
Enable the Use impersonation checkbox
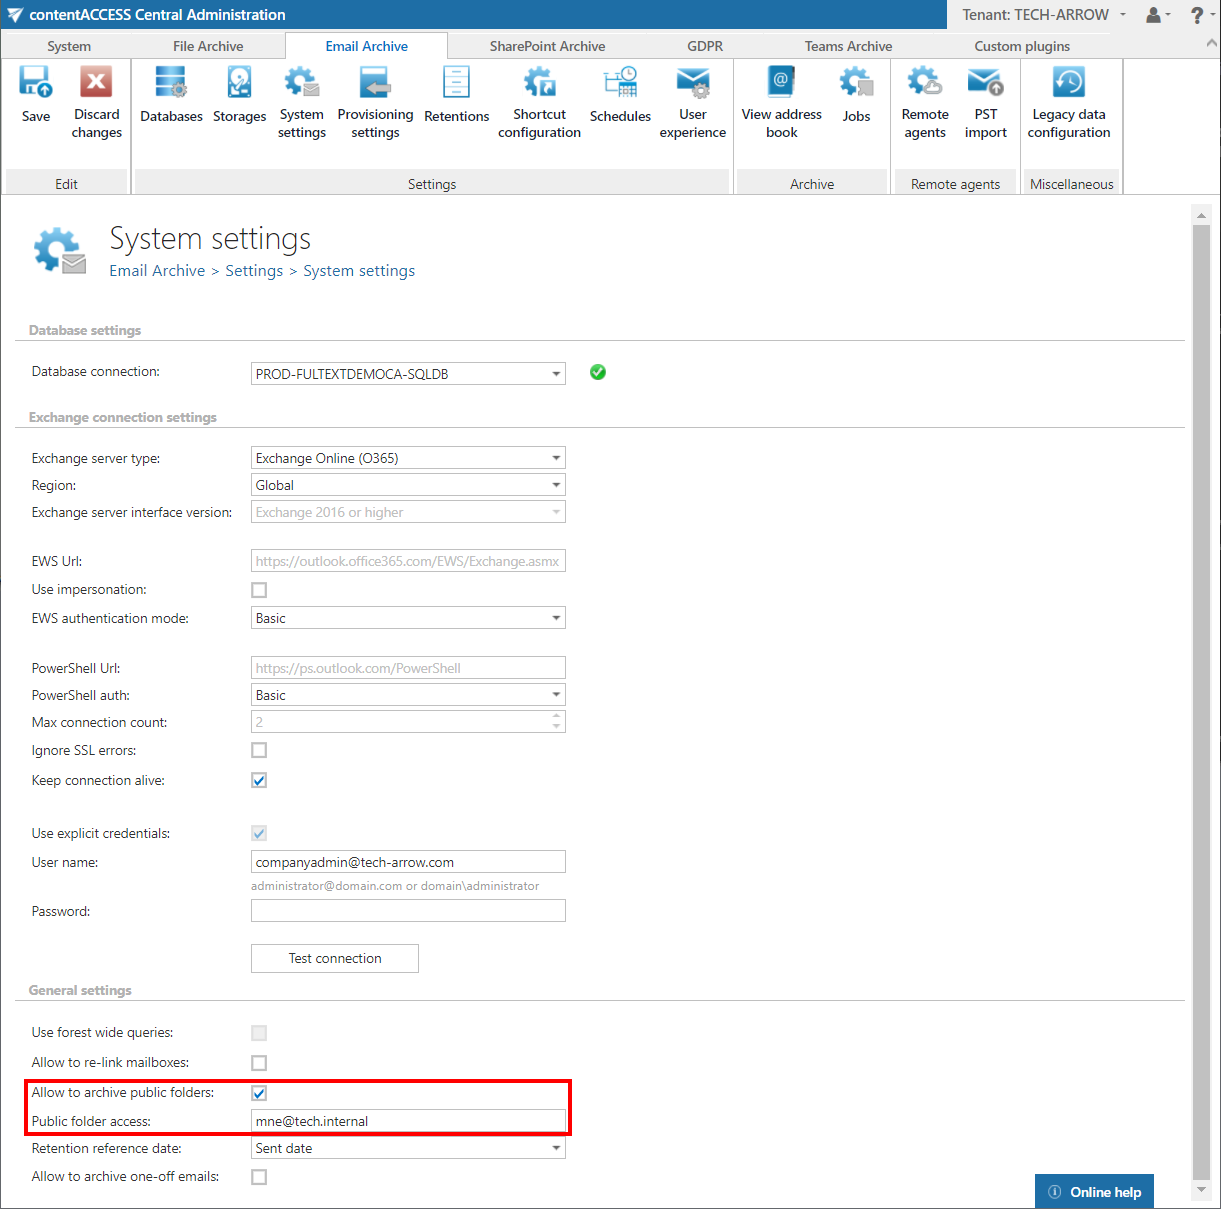click(259, 590)
